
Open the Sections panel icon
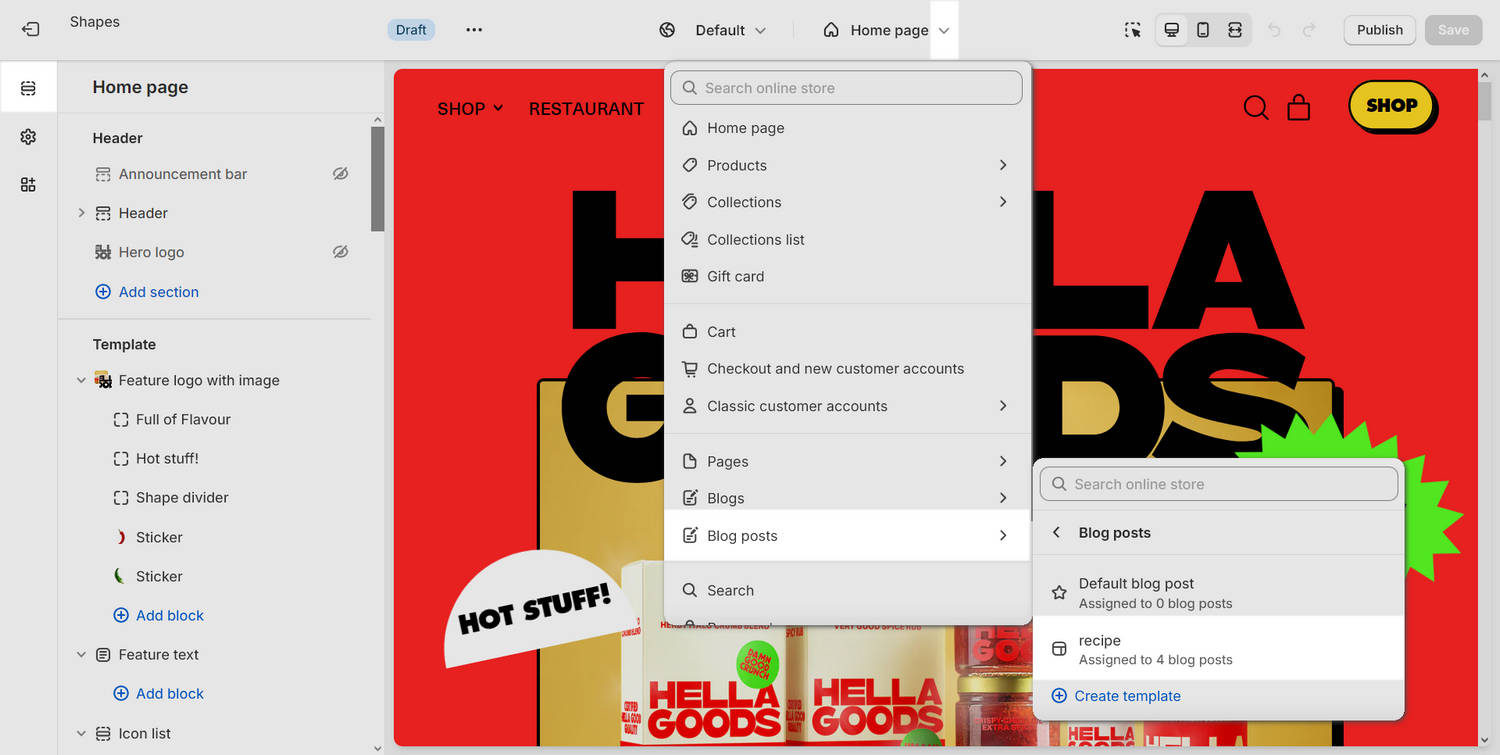(x=28, y=88)
